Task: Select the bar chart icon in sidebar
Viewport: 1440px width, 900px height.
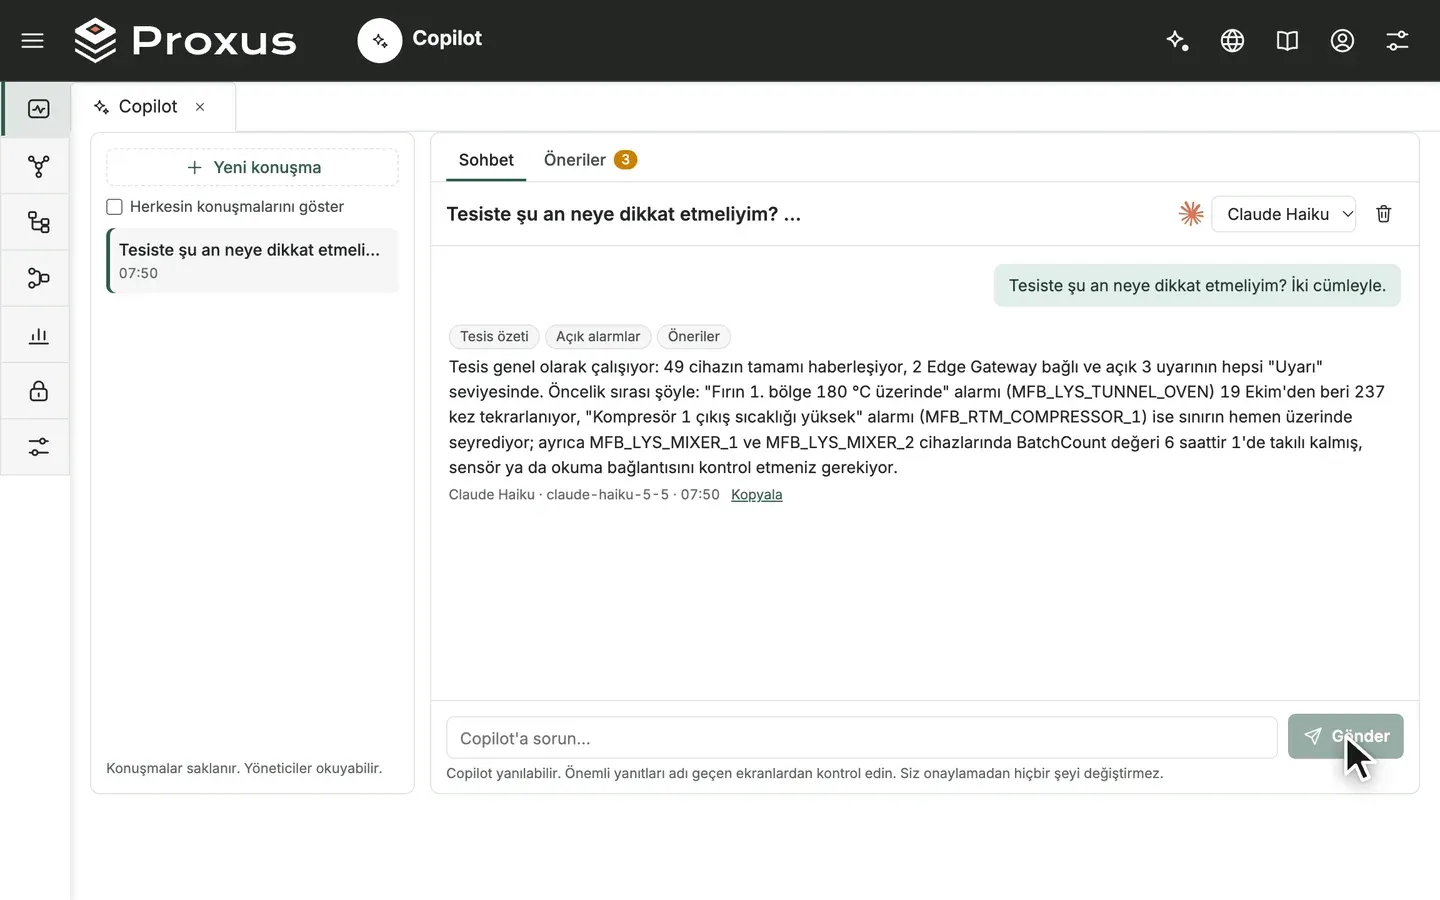Action: point(38,335)
